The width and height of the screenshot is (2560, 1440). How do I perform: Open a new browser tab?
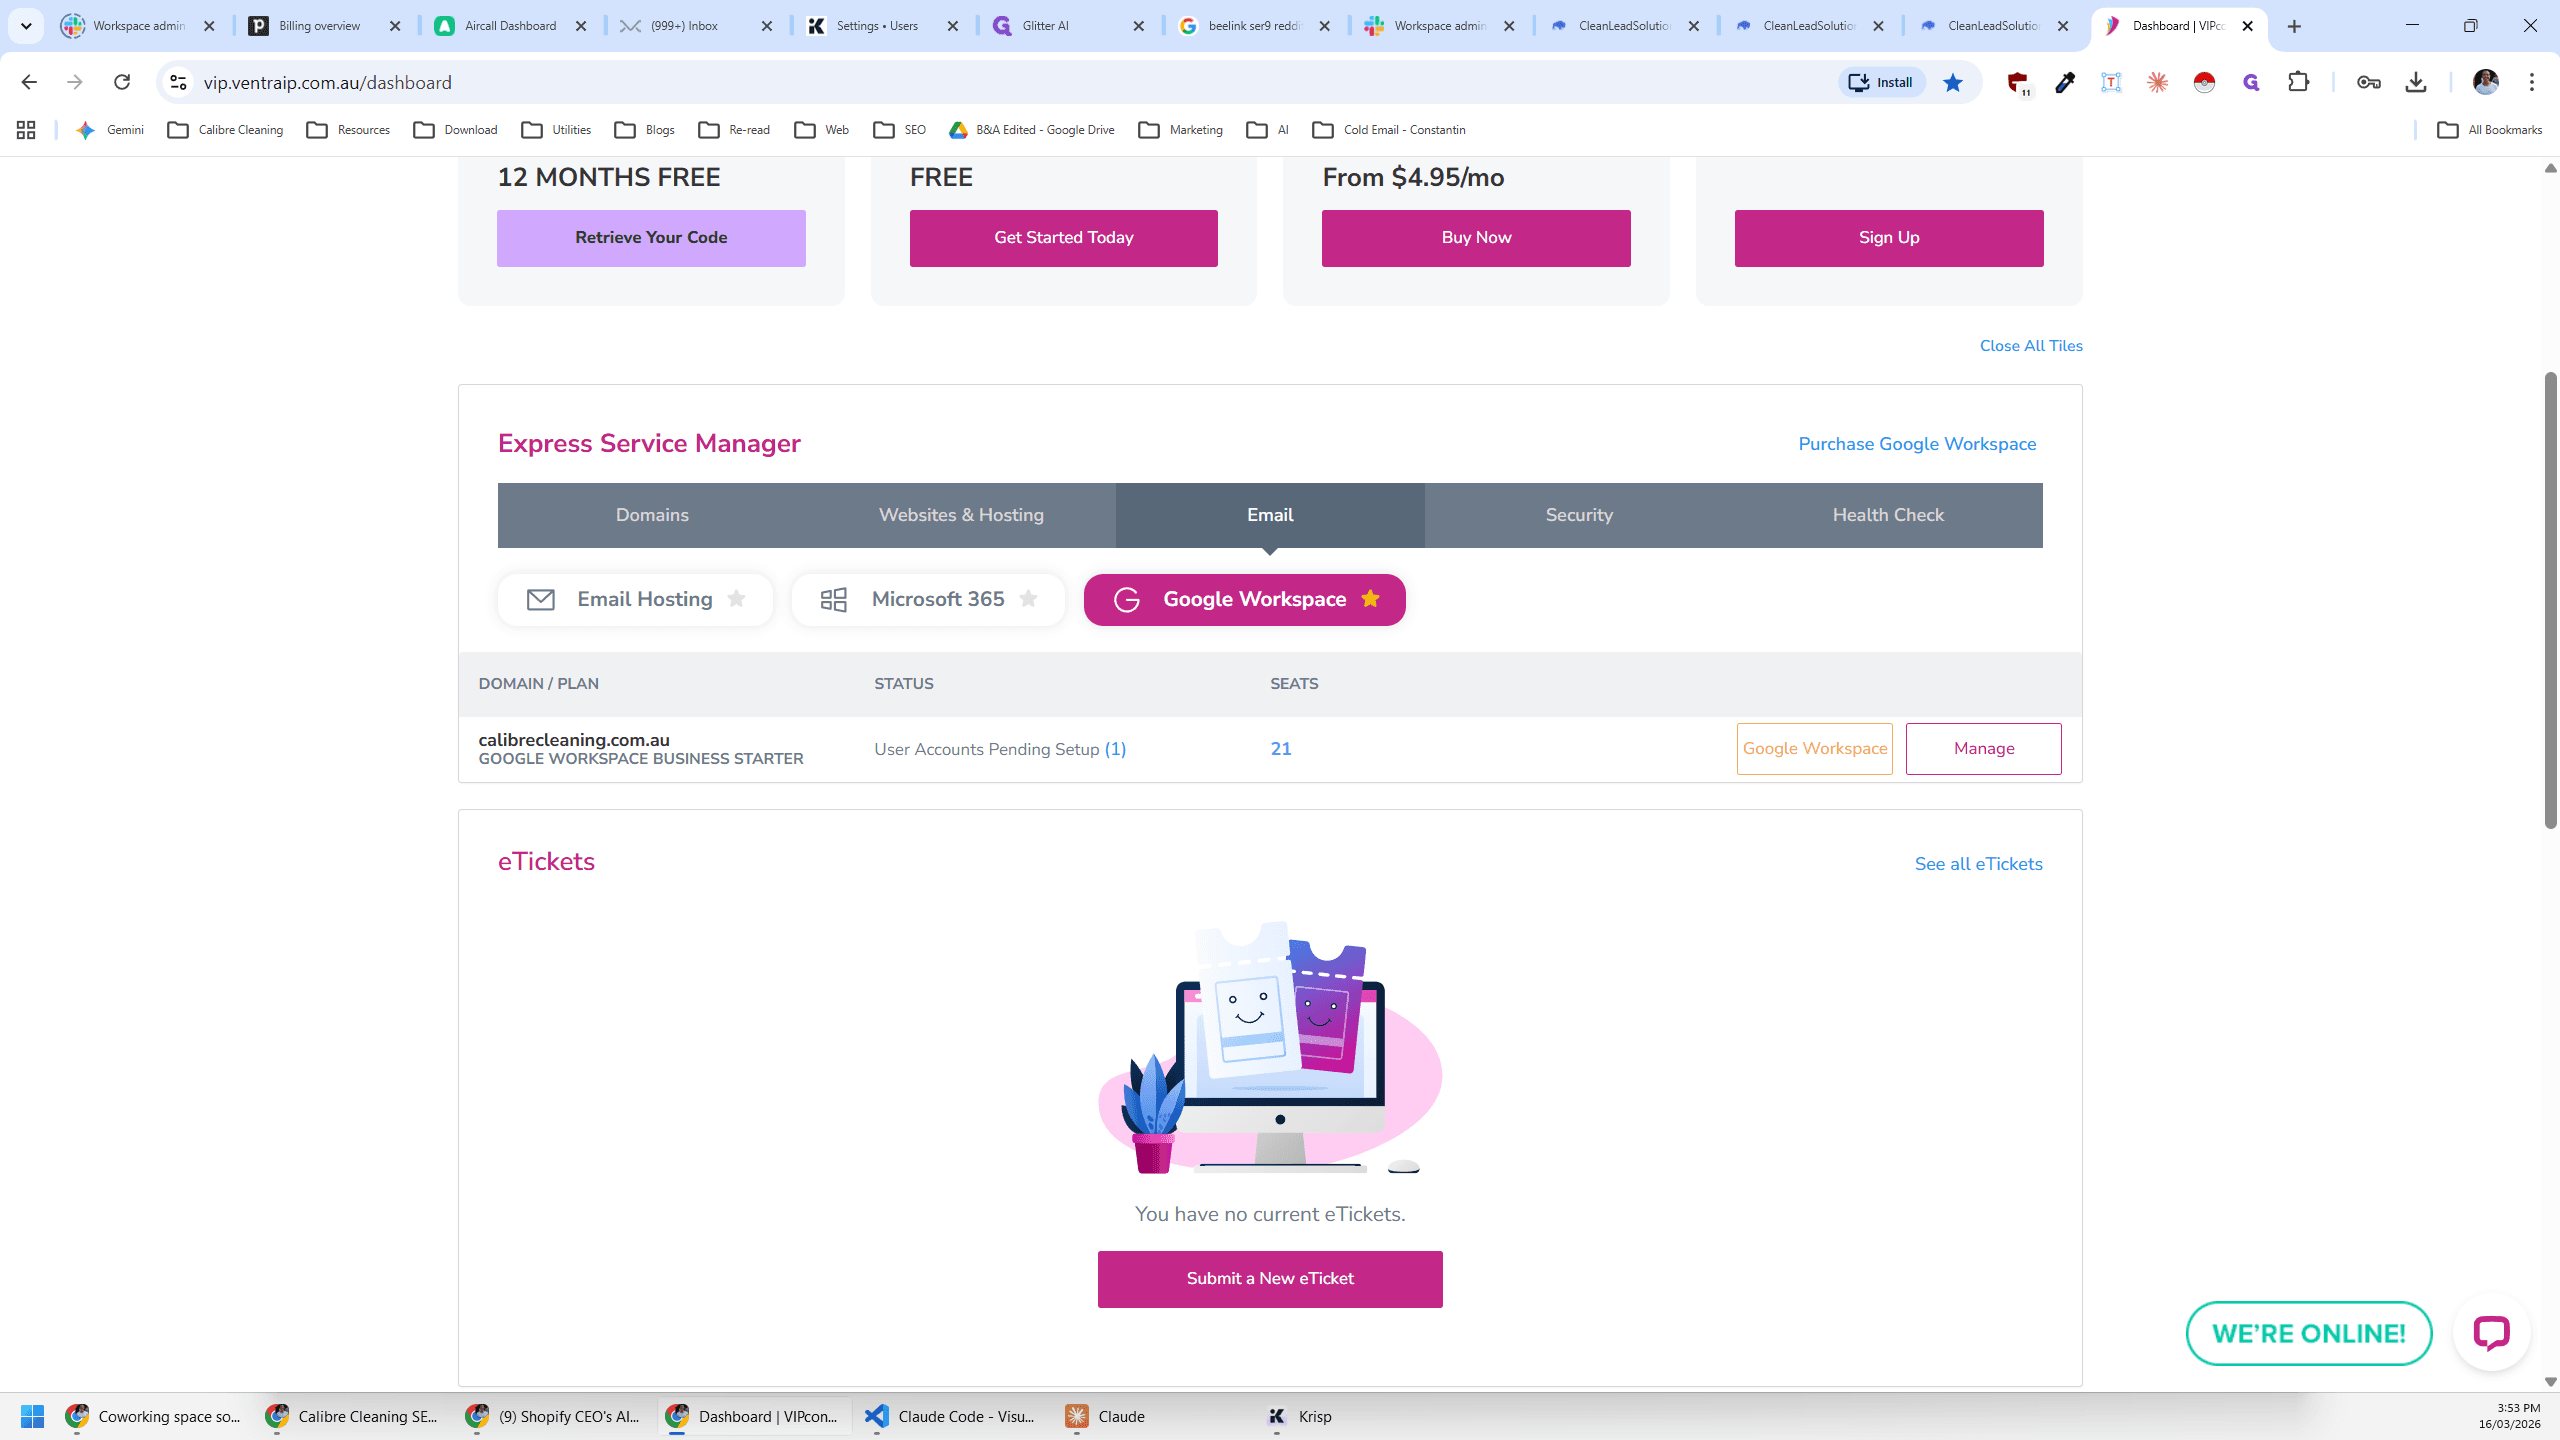pos(2294,26)
